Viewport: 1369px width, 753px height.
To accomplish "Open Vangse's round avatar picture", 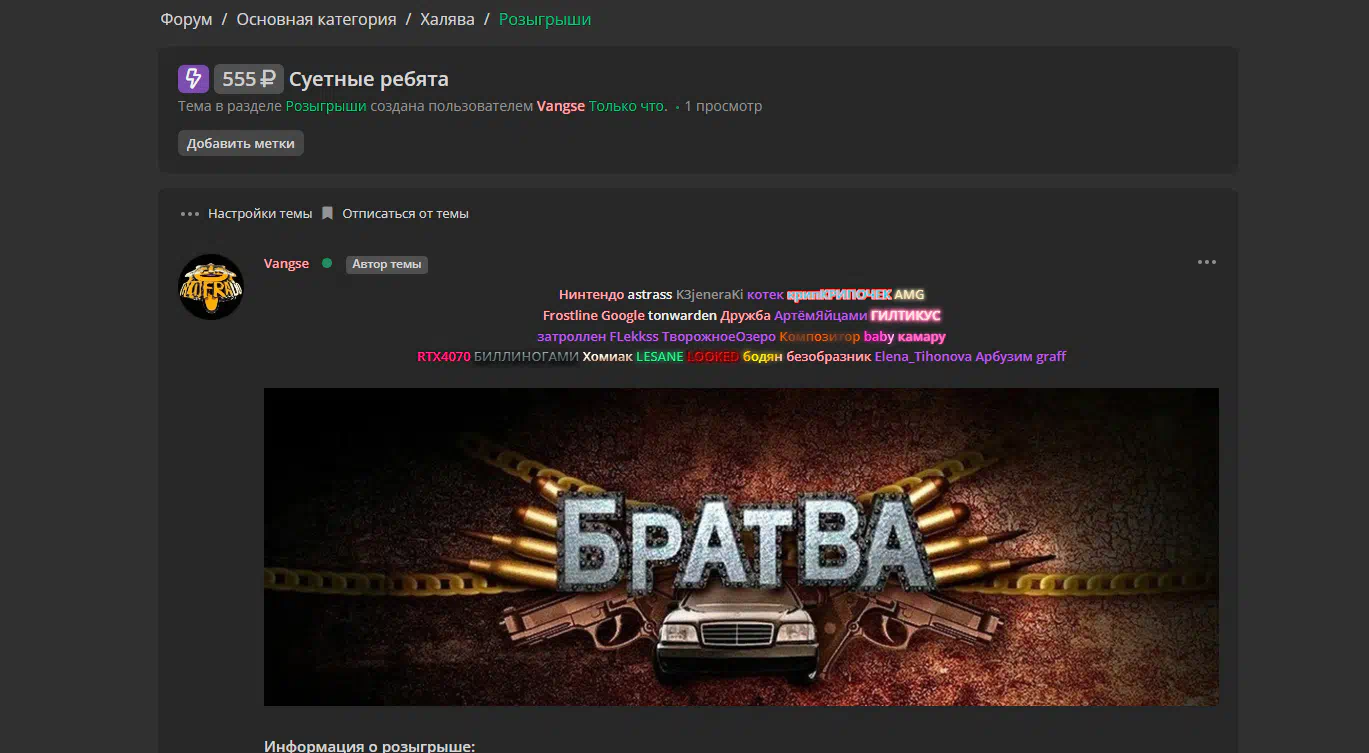I will (x=211, y=287).
